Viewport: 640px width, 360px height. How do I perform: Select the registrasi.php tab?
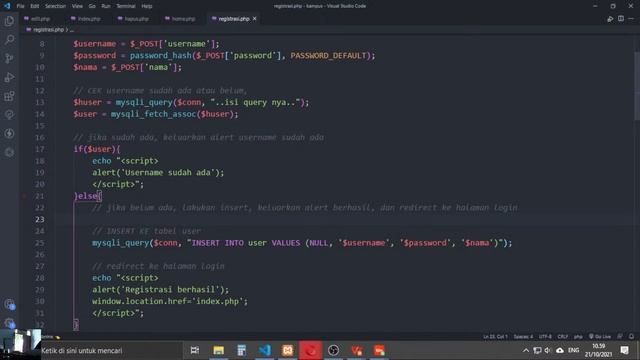(234, 19)
